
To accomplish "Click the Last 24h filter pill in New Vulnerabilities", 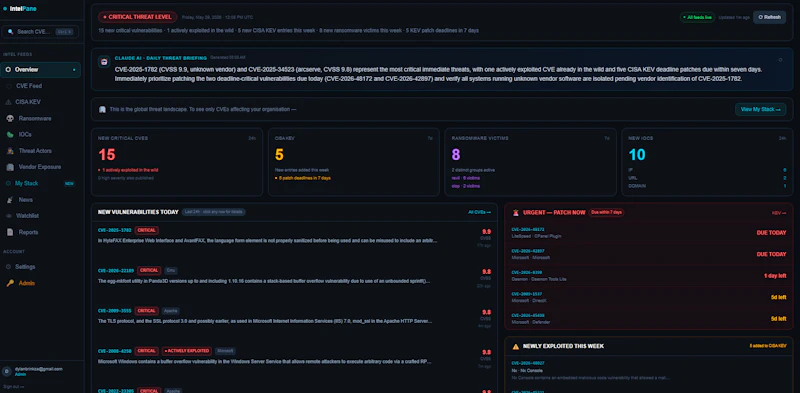I will click(x=213, y=212).
